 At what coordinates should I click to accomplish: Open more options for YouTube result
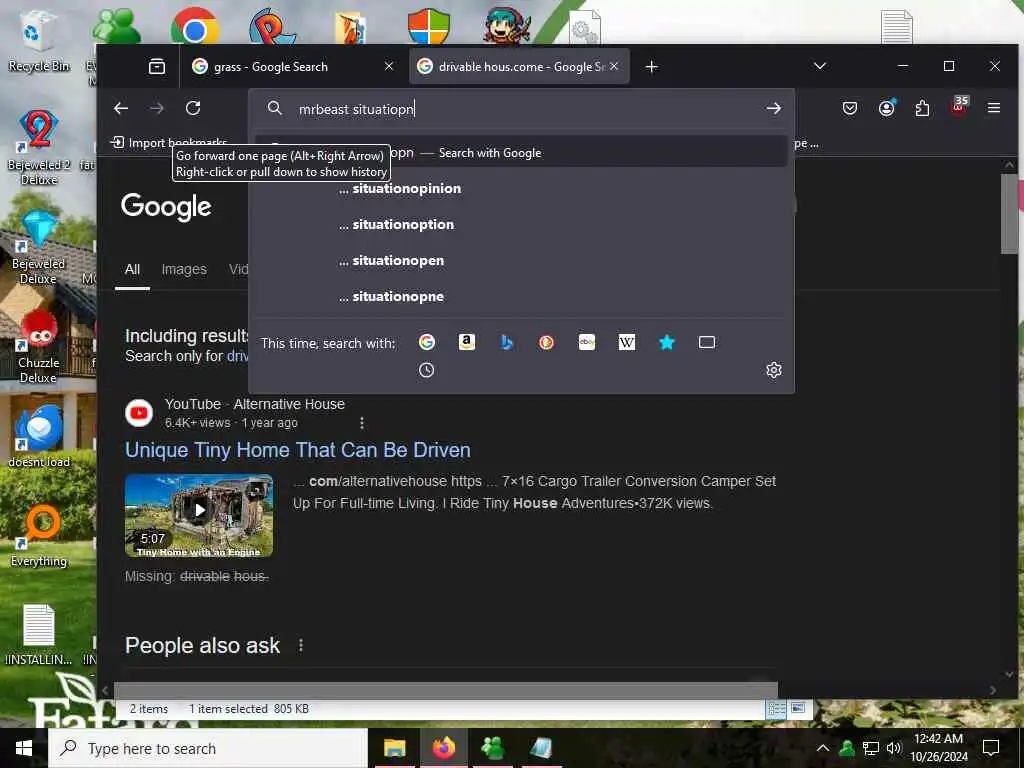(362, 423)
